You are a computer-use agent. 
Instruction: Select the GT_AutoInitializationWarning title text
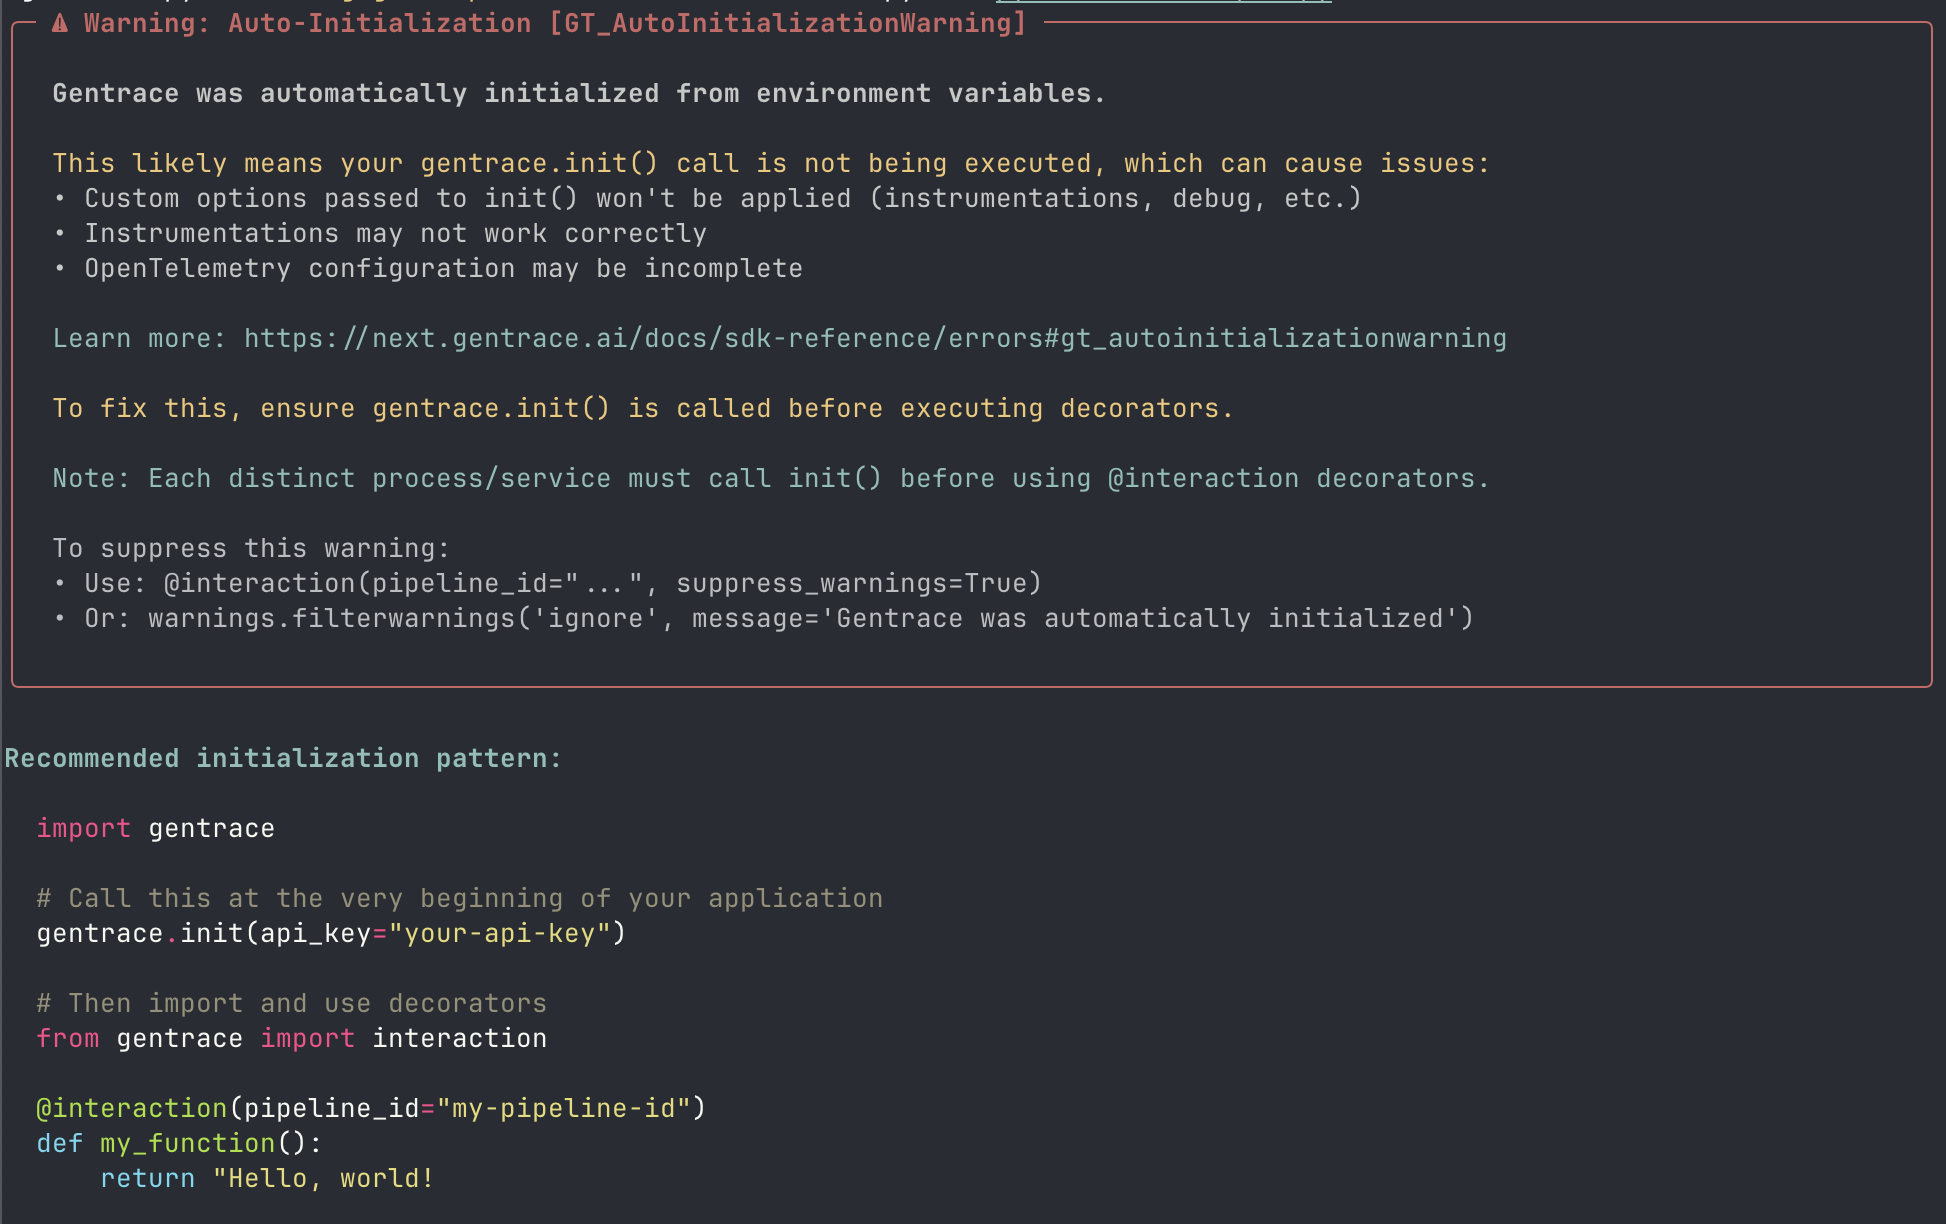coord(786,22)
